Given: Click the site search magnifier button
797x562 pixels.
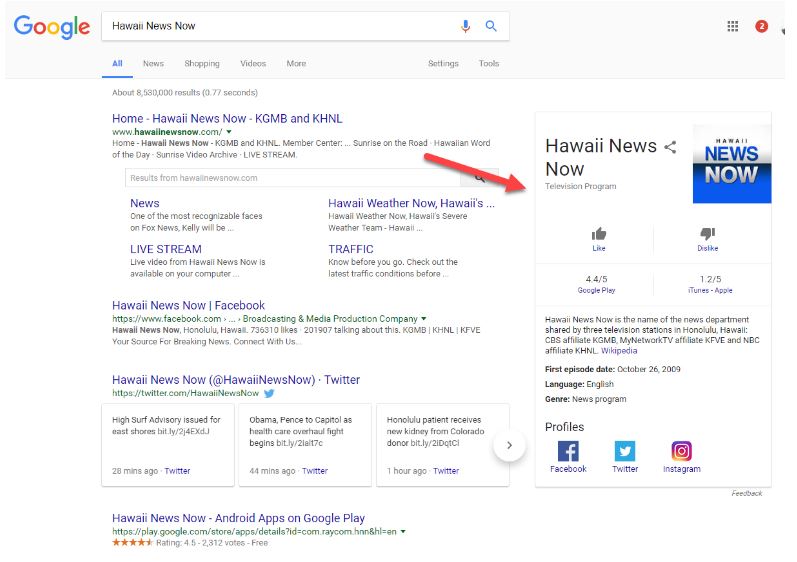Looking at the screenshot, I should tap(479, 178).
